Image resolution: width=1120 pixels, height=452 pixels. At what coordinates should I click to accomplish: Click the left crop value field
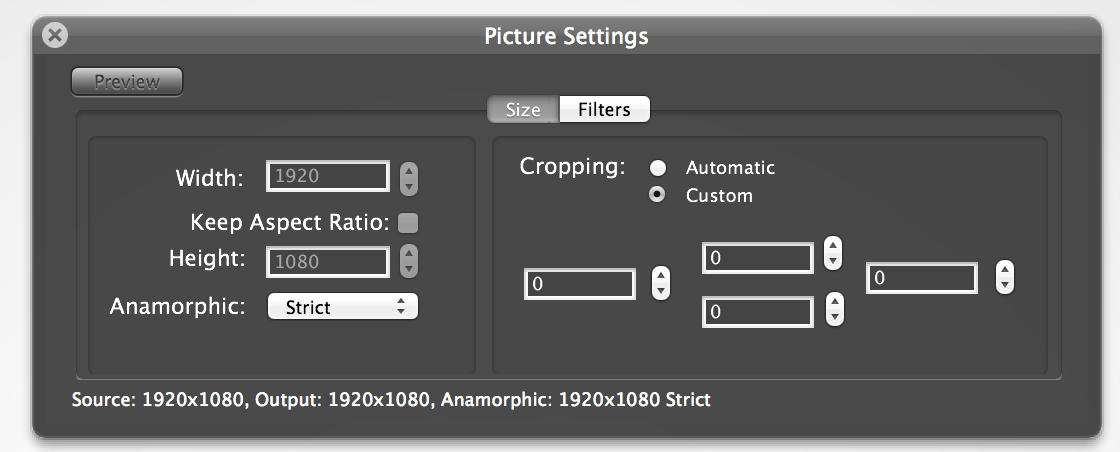(580, 284)
